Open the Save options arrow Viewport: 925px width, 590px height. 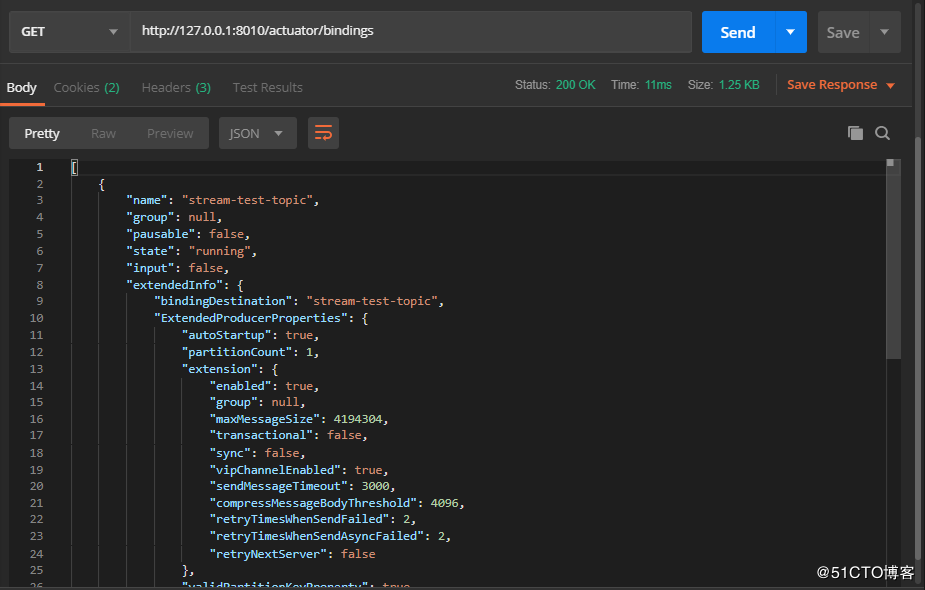pyautogui.click(x=884, y=32)
